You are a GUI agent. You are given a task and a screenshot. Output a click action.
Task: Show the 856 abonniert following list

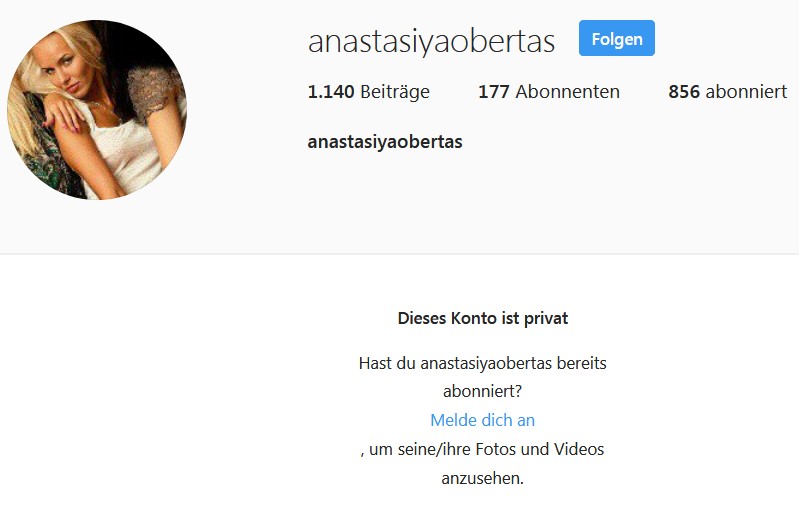tap(728, 92)
